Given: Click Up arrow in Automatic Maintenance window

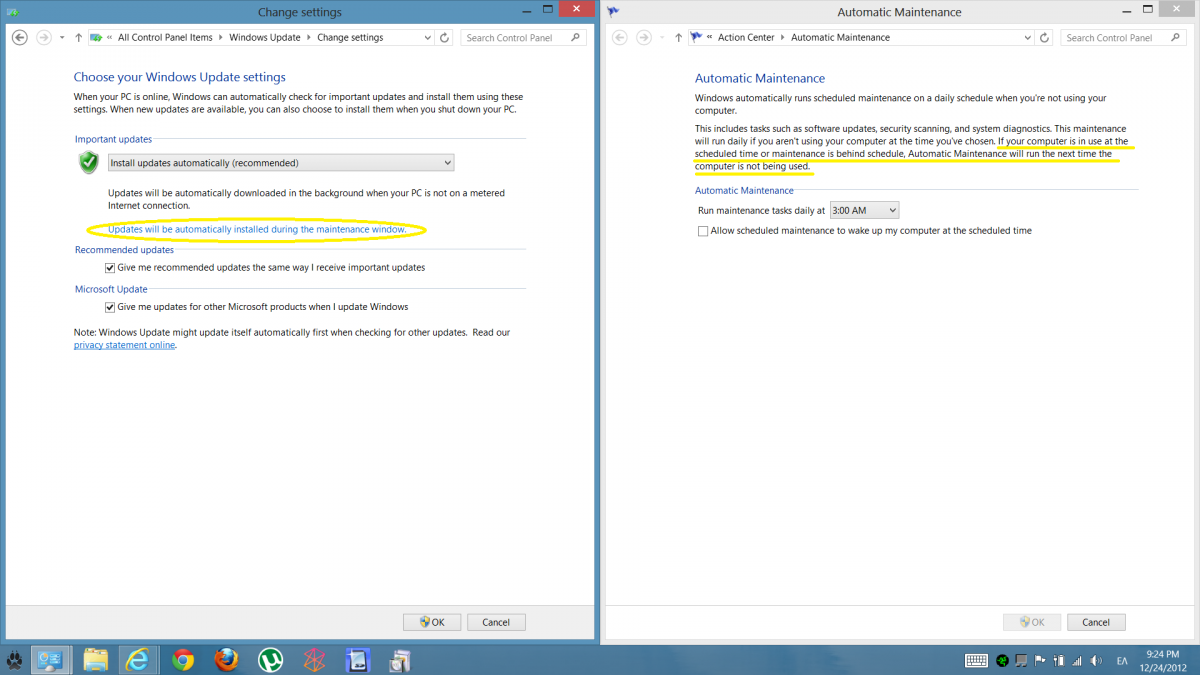Looking at the screenshot, I should click(679, 37).
